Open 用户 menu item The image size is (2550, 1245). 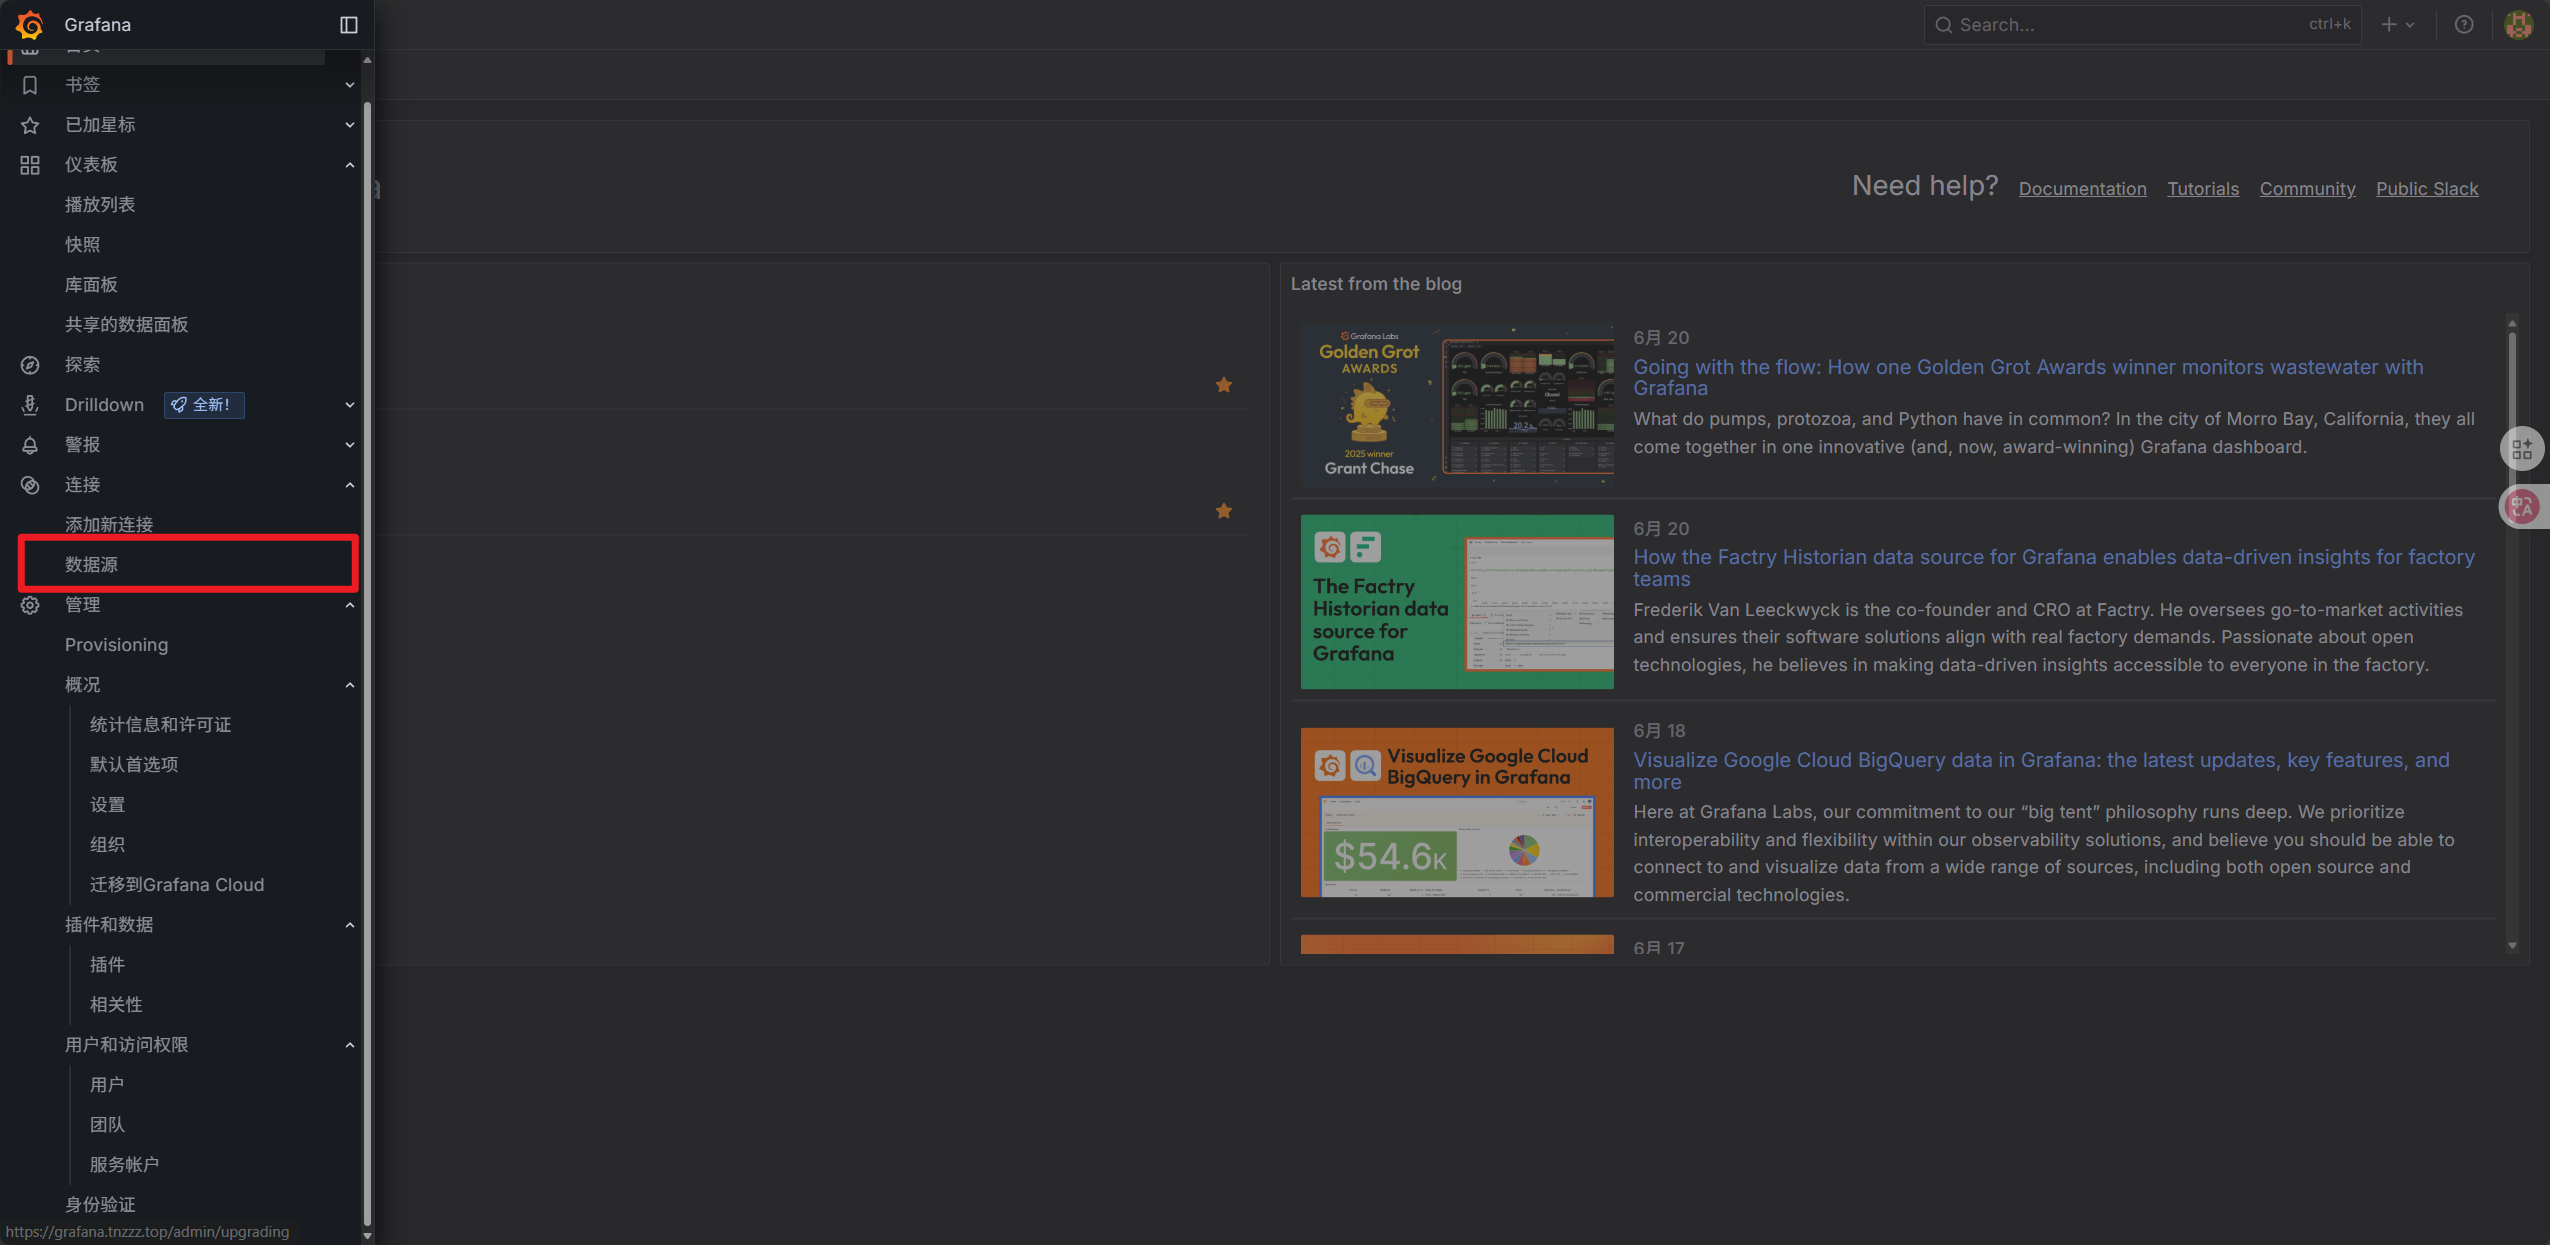point(107,1085)
